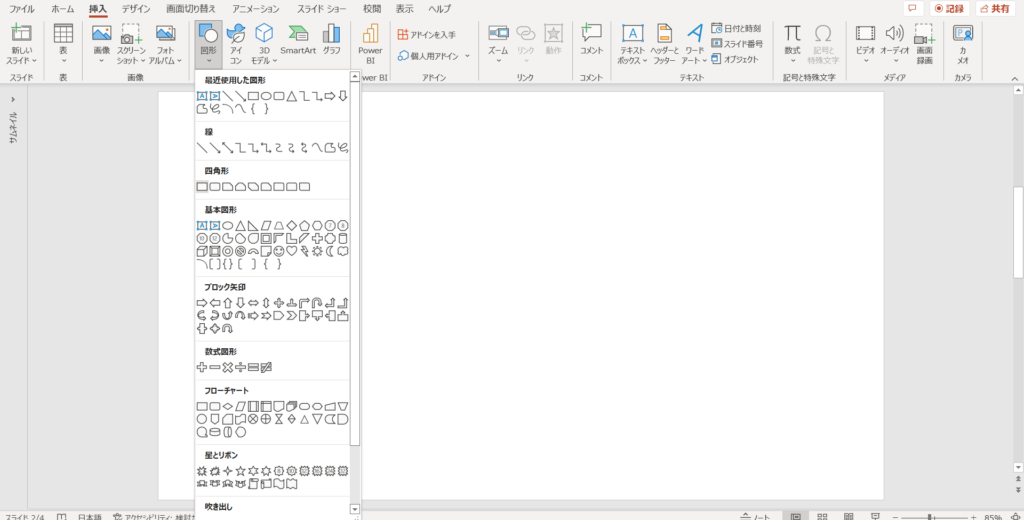Select the U-turn arrow in block arrows
The image size is (1024, 520).
click(x=317, y=303)
